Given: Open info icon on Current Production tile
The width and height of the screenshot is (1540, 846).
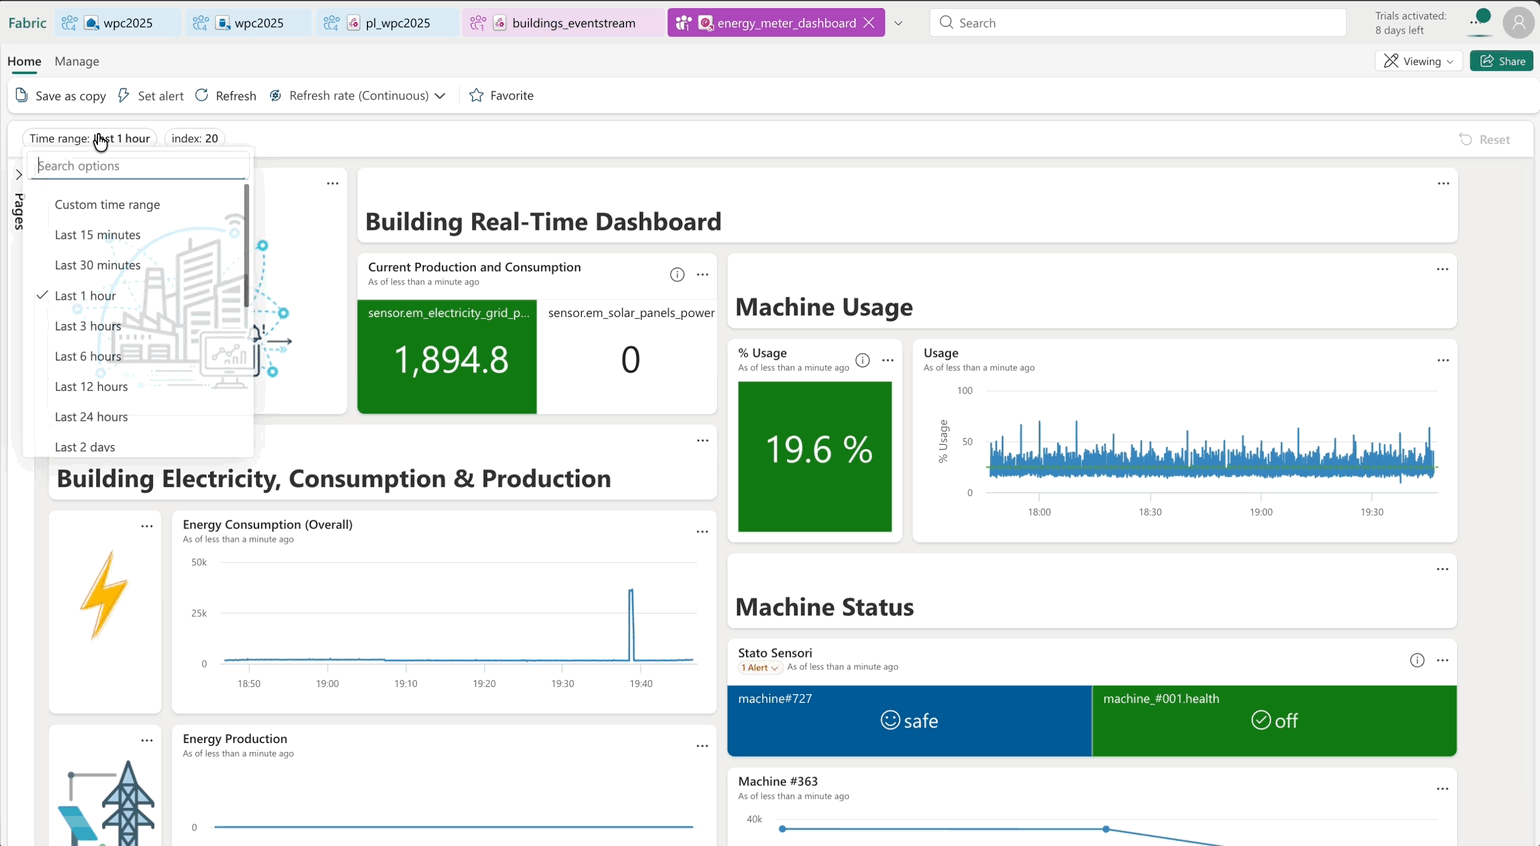Looking at the screenshot, I should point(677,274).
